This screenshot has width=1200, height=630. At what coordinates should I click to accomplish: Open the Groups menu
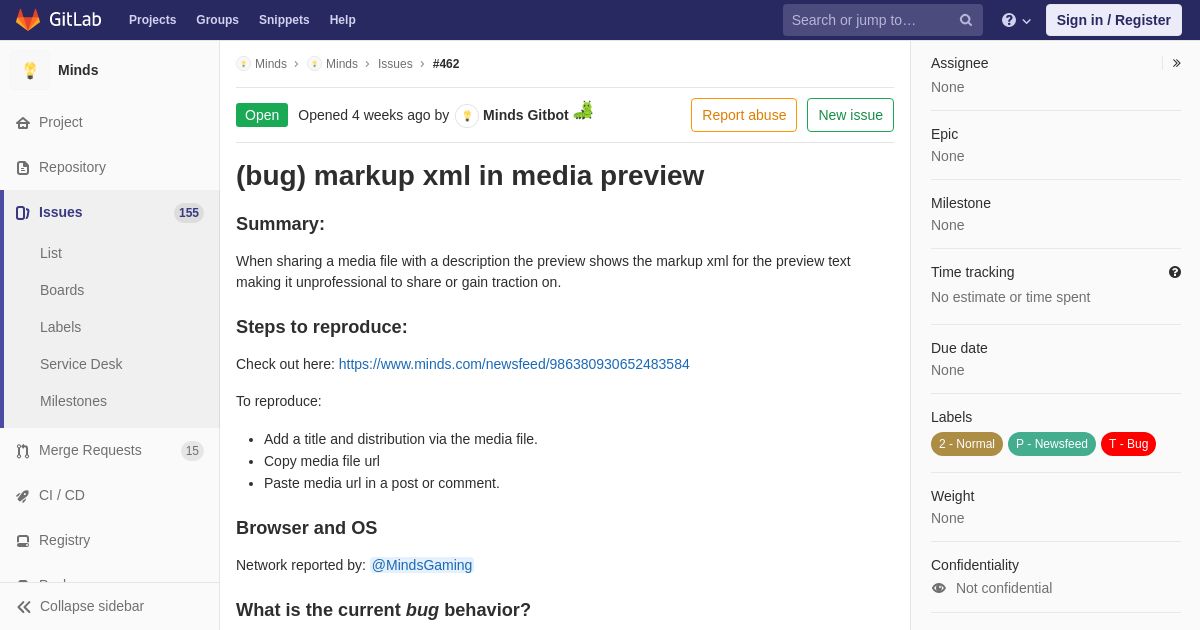click(217, 20)
